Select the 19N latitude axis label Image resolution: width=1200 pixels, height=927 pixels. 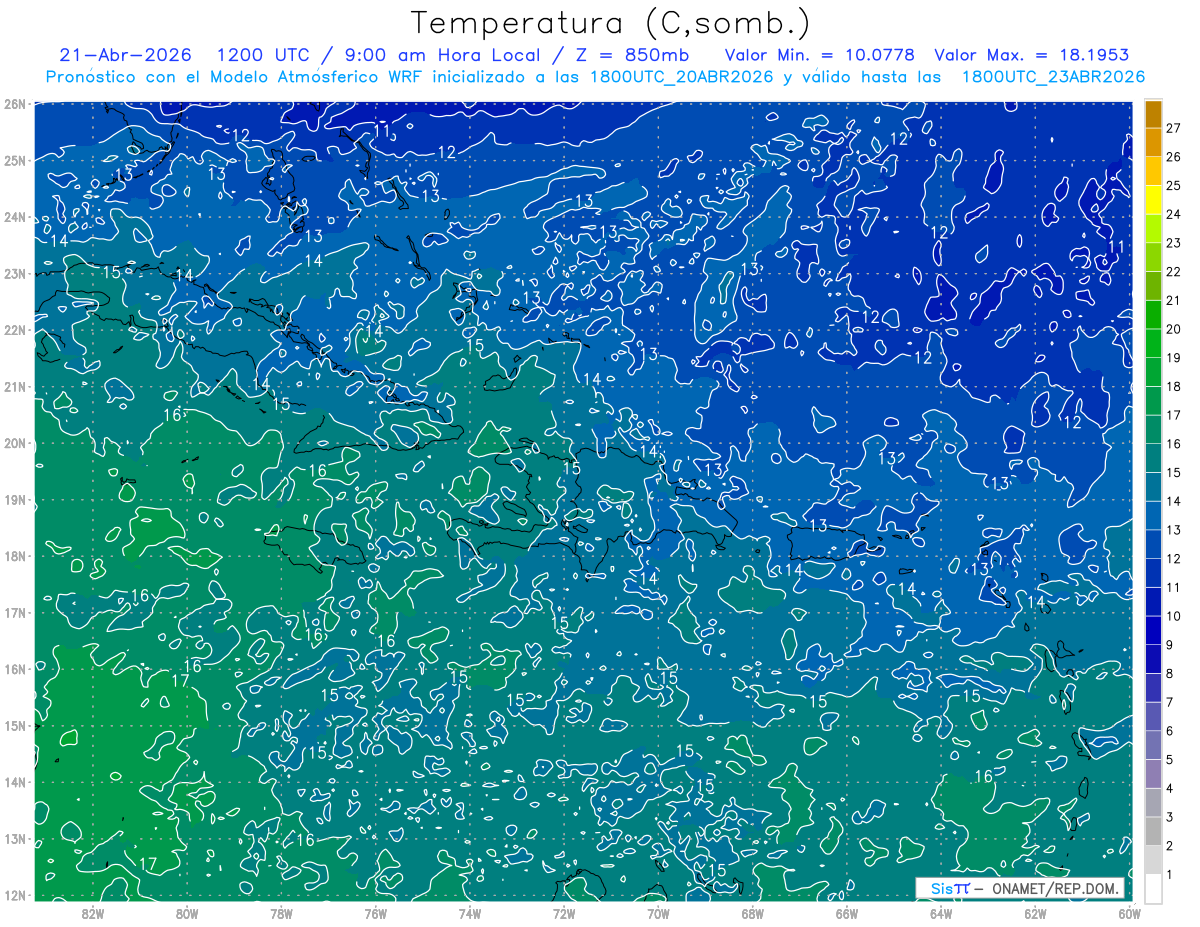click(x=15, y=499)
